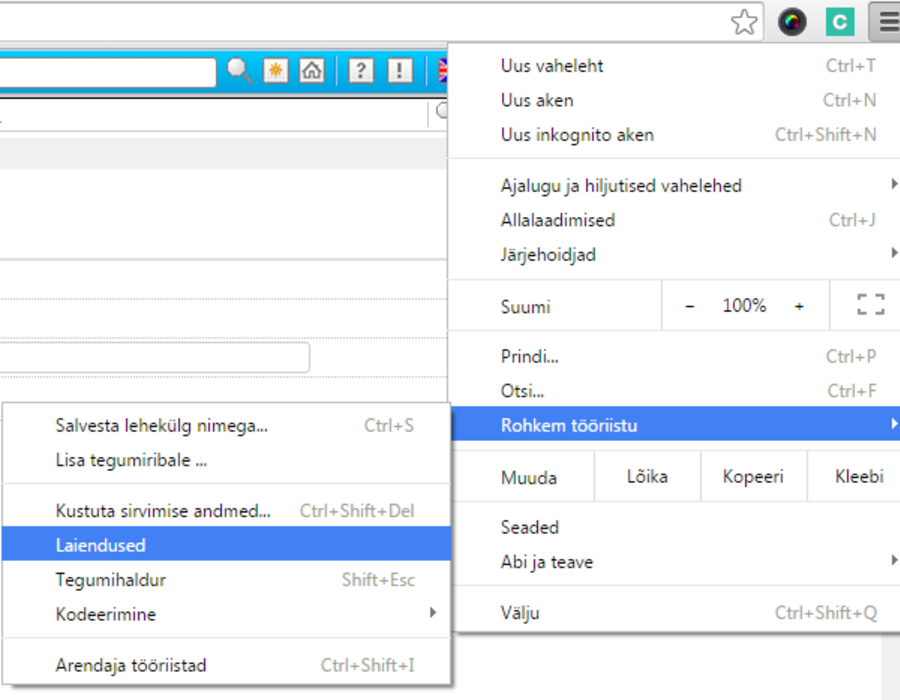Select Lisa tegumiribale ... item
900x700 pixels.
tap(226, 460)
